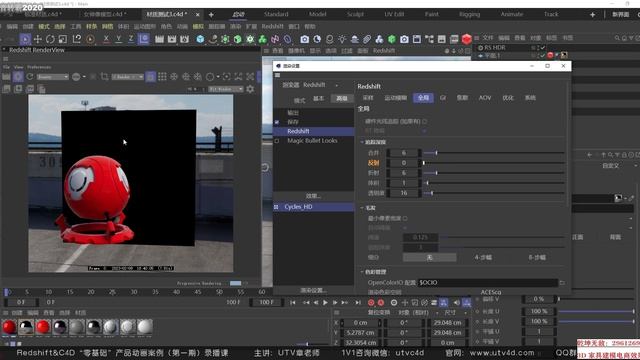
Task: Click the green subdivision generator cube icon
Action: point(238,39)
